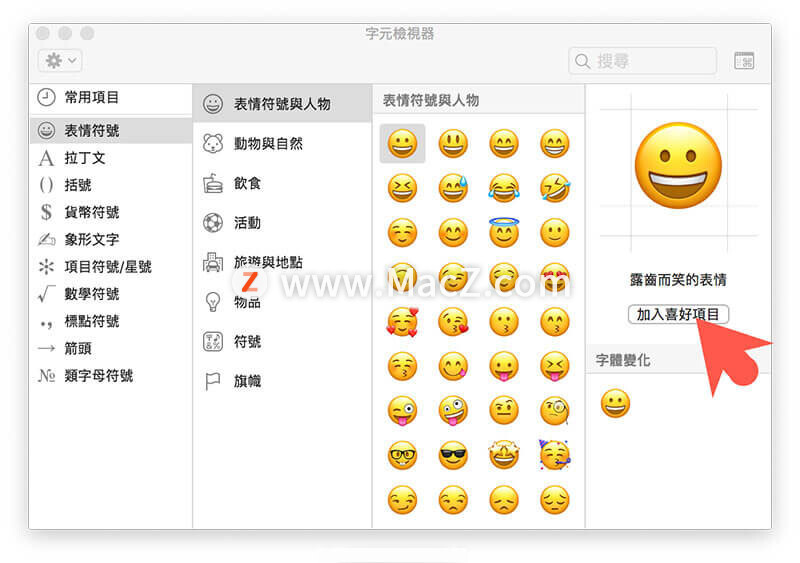Select 數學符號 in the sidebar
Image resolution: width=800 pixels, height=563 pixels.
coord(110,294)
